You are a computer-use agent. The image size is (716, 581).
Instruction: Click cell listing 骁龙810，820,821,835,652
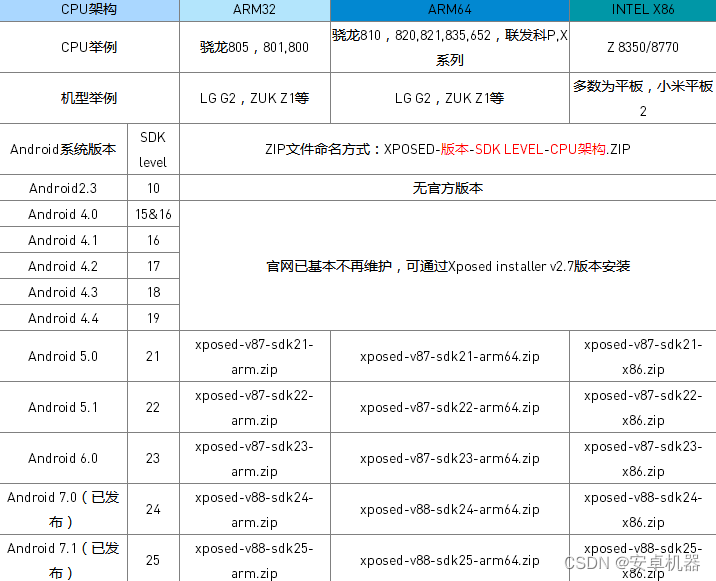(x=450, y=47)
